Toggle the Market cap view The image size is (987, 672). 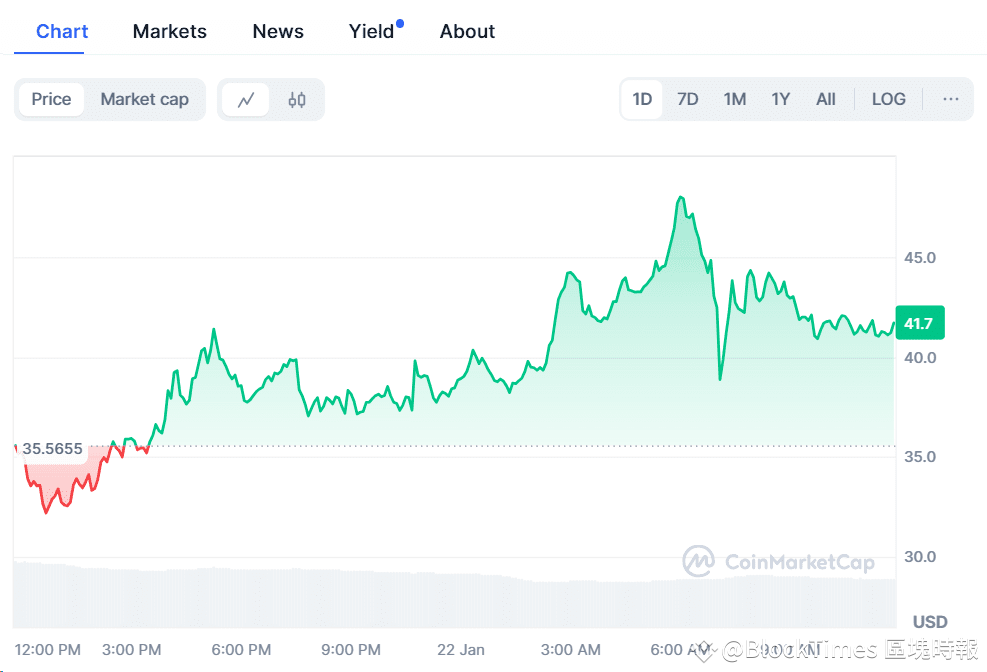click(x=144, y=99)
